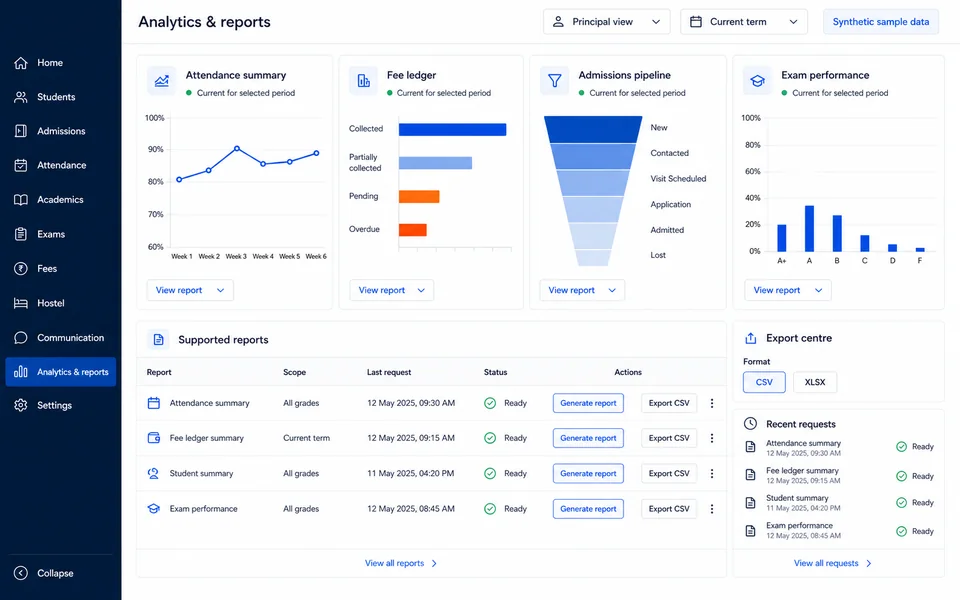The image size is (960, 600).
Task: Click the Communication chat bubble icon
Action: pyautogui.click(x=21, y=337)
